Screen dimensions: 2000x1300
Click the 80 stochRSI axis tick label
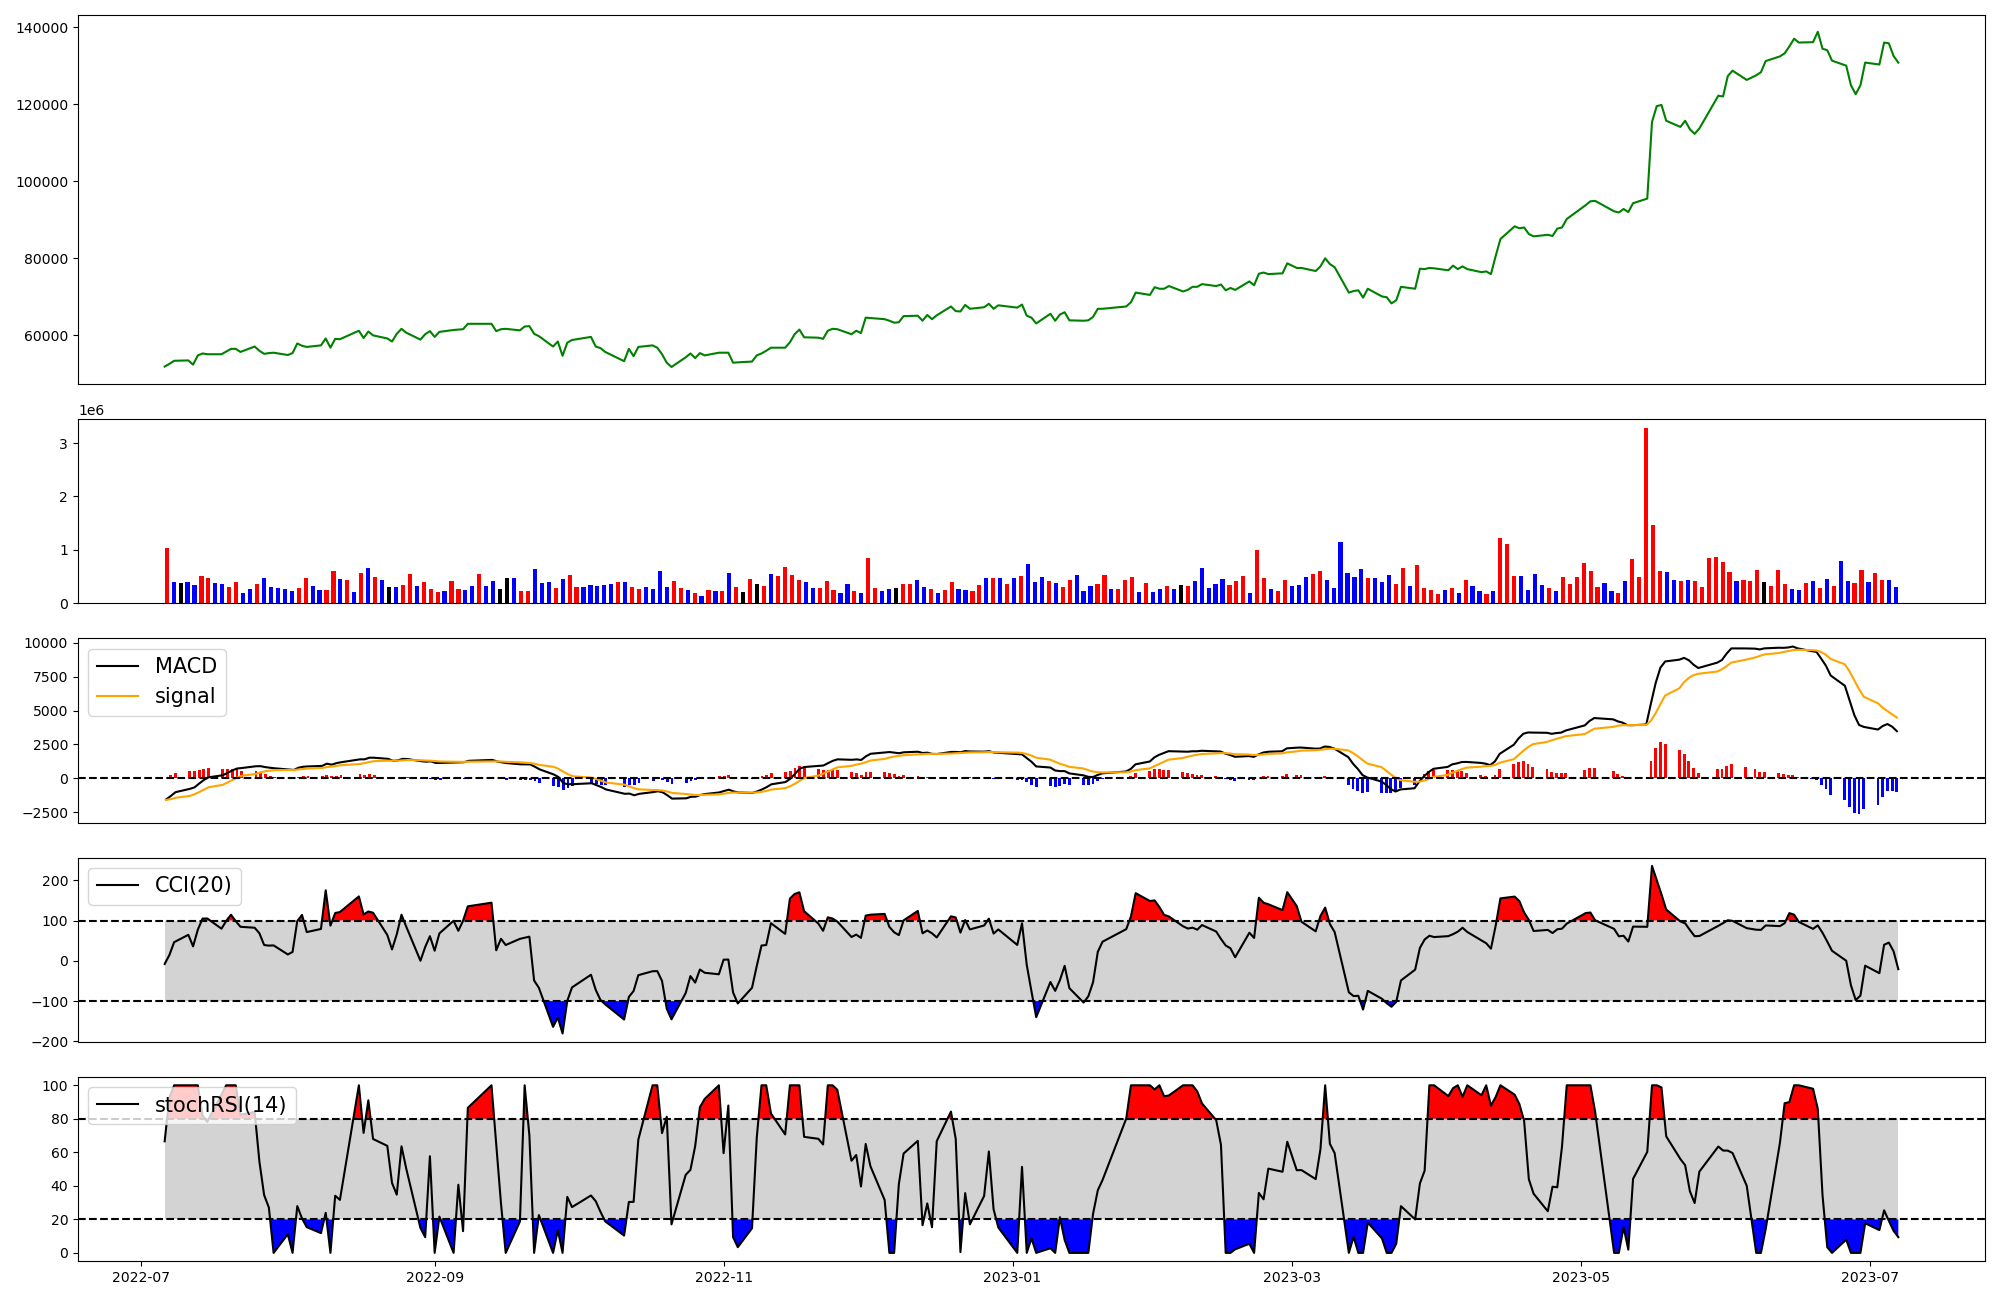tap(60, 1120)
